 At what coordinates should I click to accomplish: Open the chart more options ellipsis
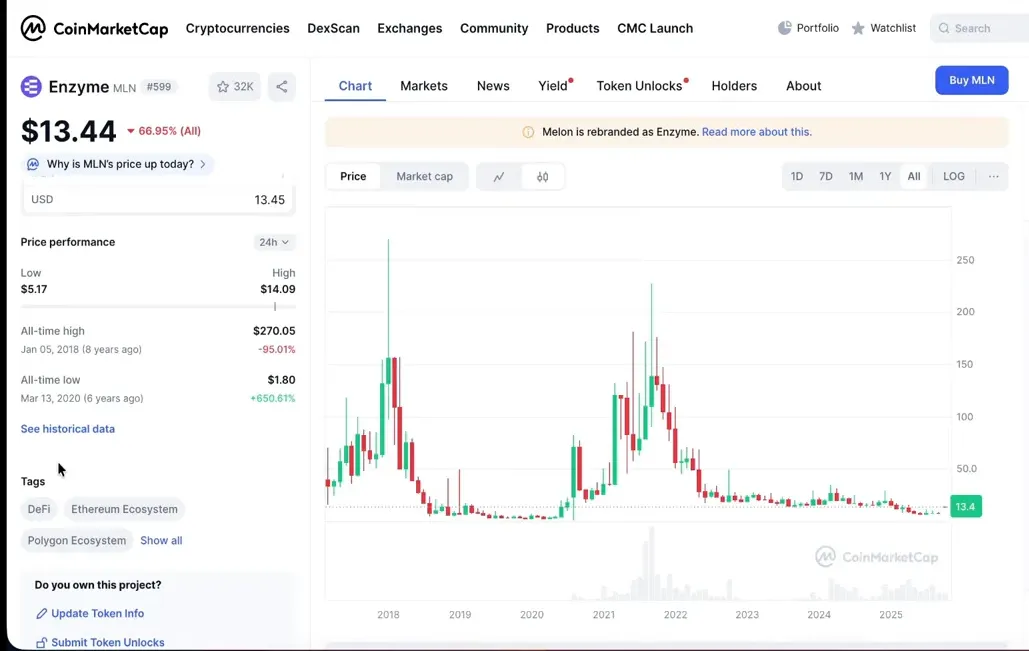[993, 176]
